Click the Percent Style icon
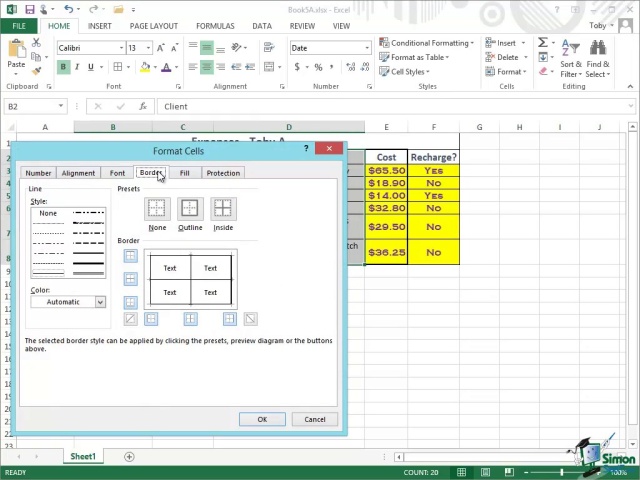Image resolution: width=640 pixels, height=480 pixels. (318, 67)
